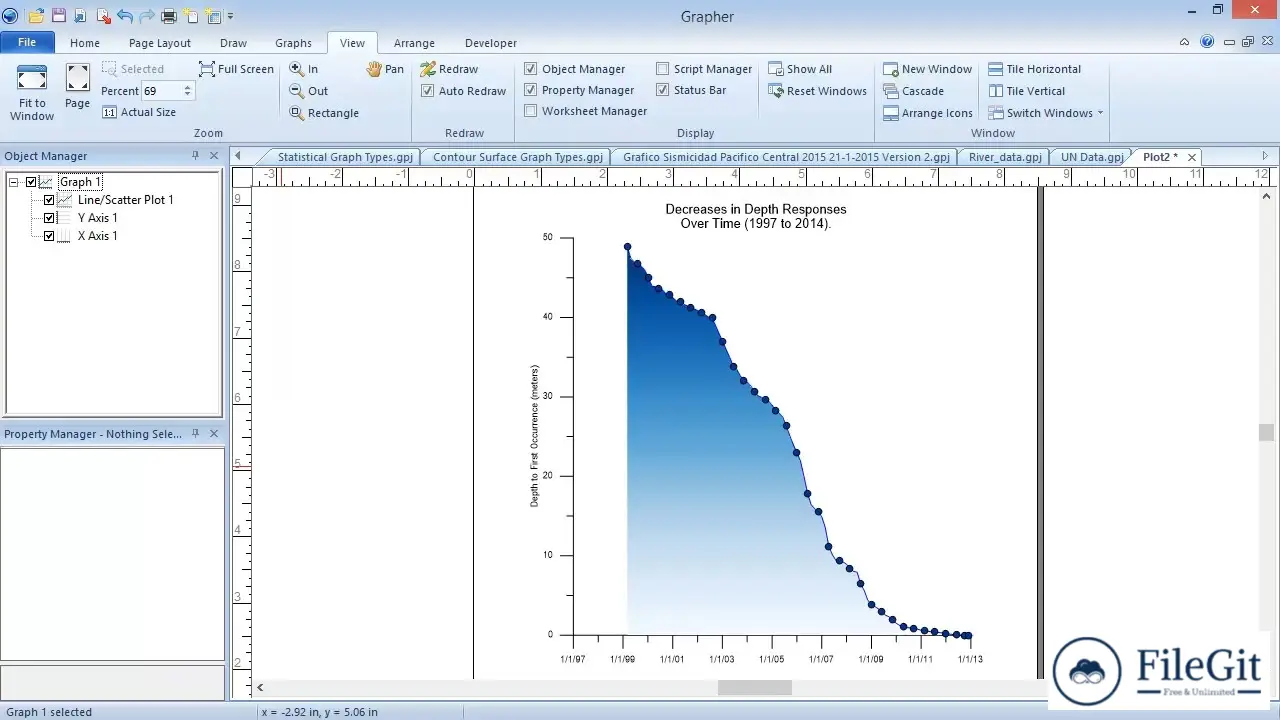Click Reset Windows
The image size is (1280, 720).
pyautogui.click(x=817, y=91)
